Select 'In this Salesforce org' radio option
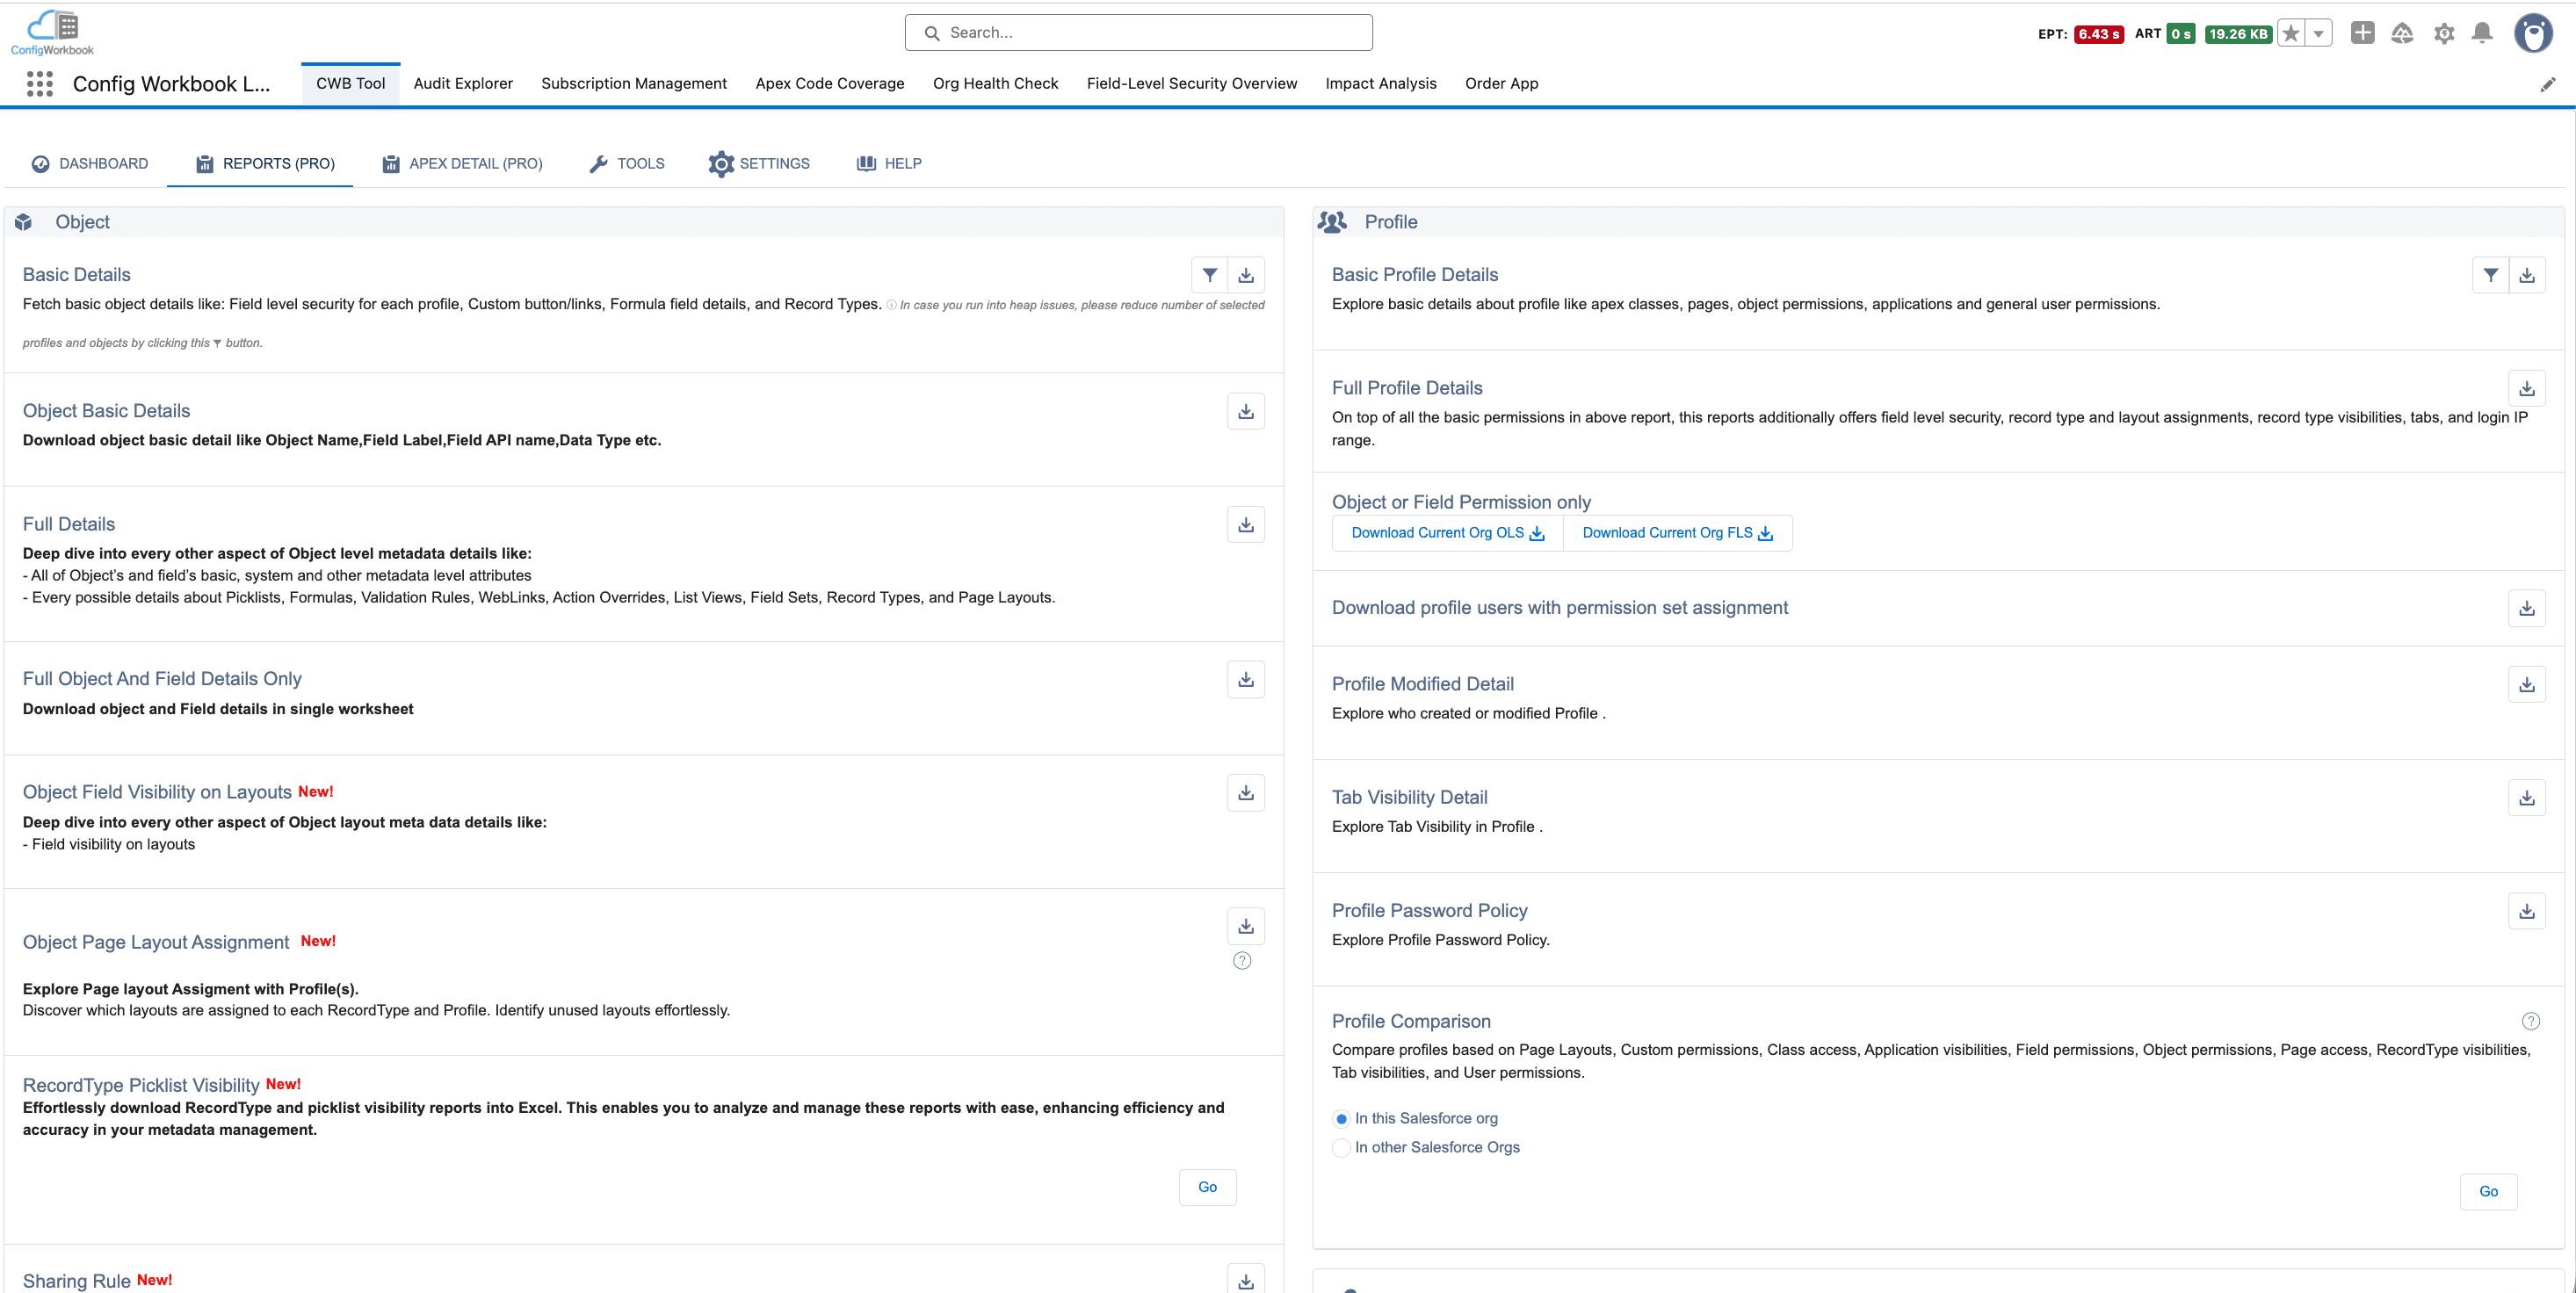The width and height of the screenshot is (2576, 1293). tap(1342, 1119)
